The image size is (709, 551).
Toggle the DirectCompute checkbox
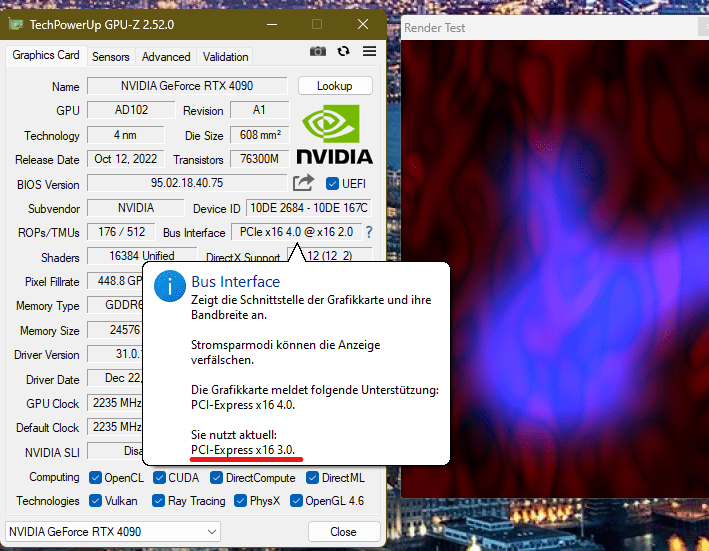click(x=216, y=478)
